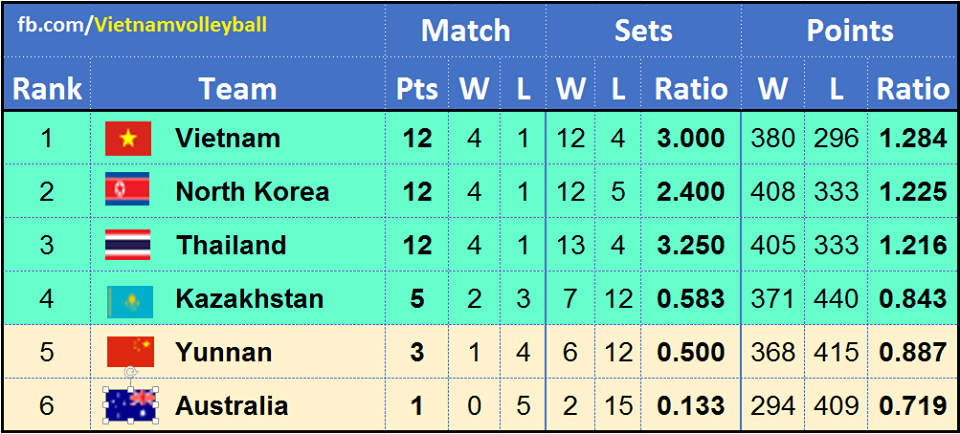Click the Kazakhstan flag icon
The width and height of the screenshot is (960, 434).
coord(130,298)
